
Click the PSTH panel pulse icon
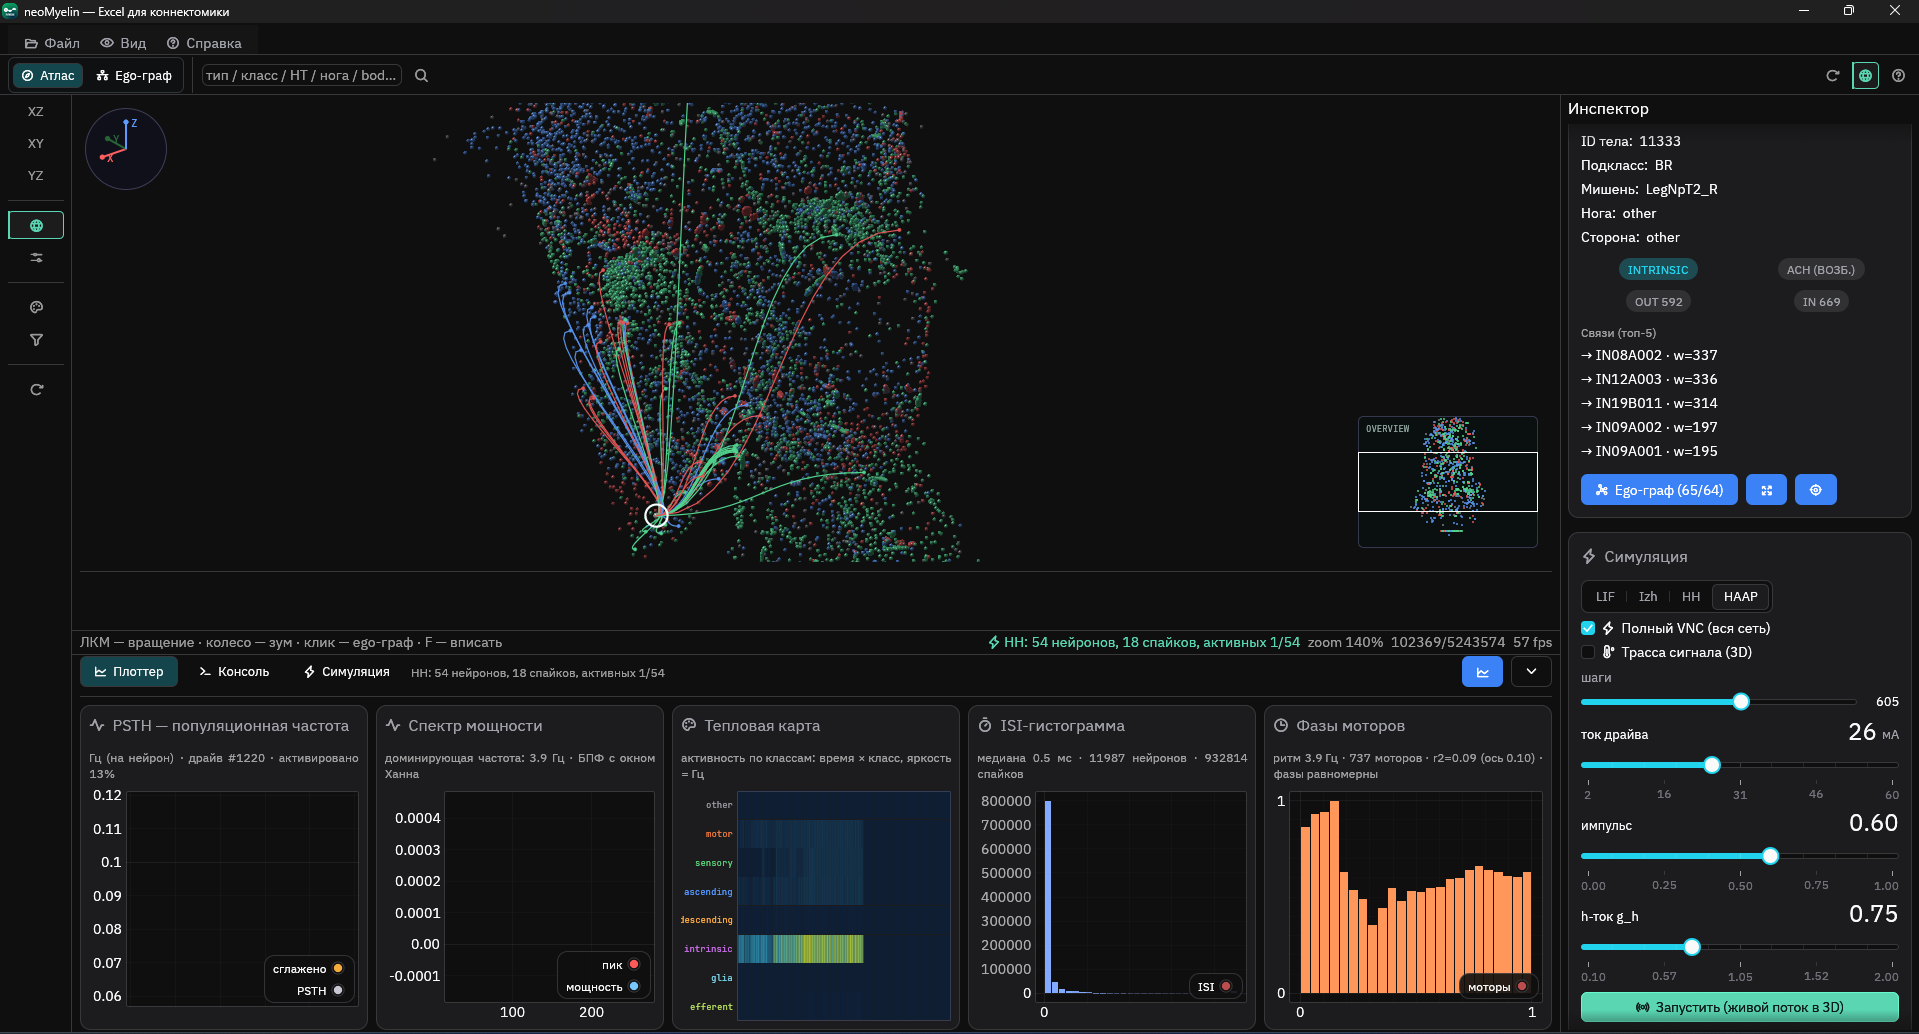click(x=97, y=725)
